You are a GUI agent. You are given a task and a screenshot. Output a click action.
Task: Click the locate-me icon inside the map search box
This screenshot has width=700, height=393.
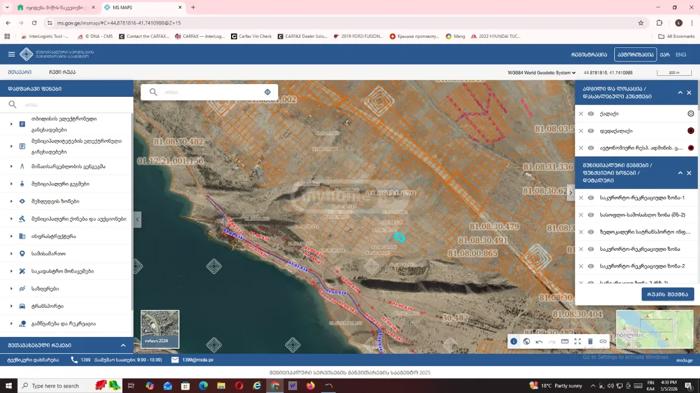[267, 92]
